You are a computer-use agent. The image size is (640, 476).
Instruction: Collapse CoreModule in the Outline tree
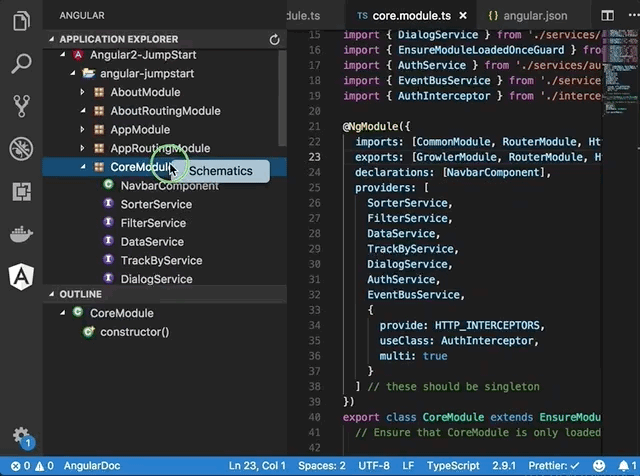62,313
